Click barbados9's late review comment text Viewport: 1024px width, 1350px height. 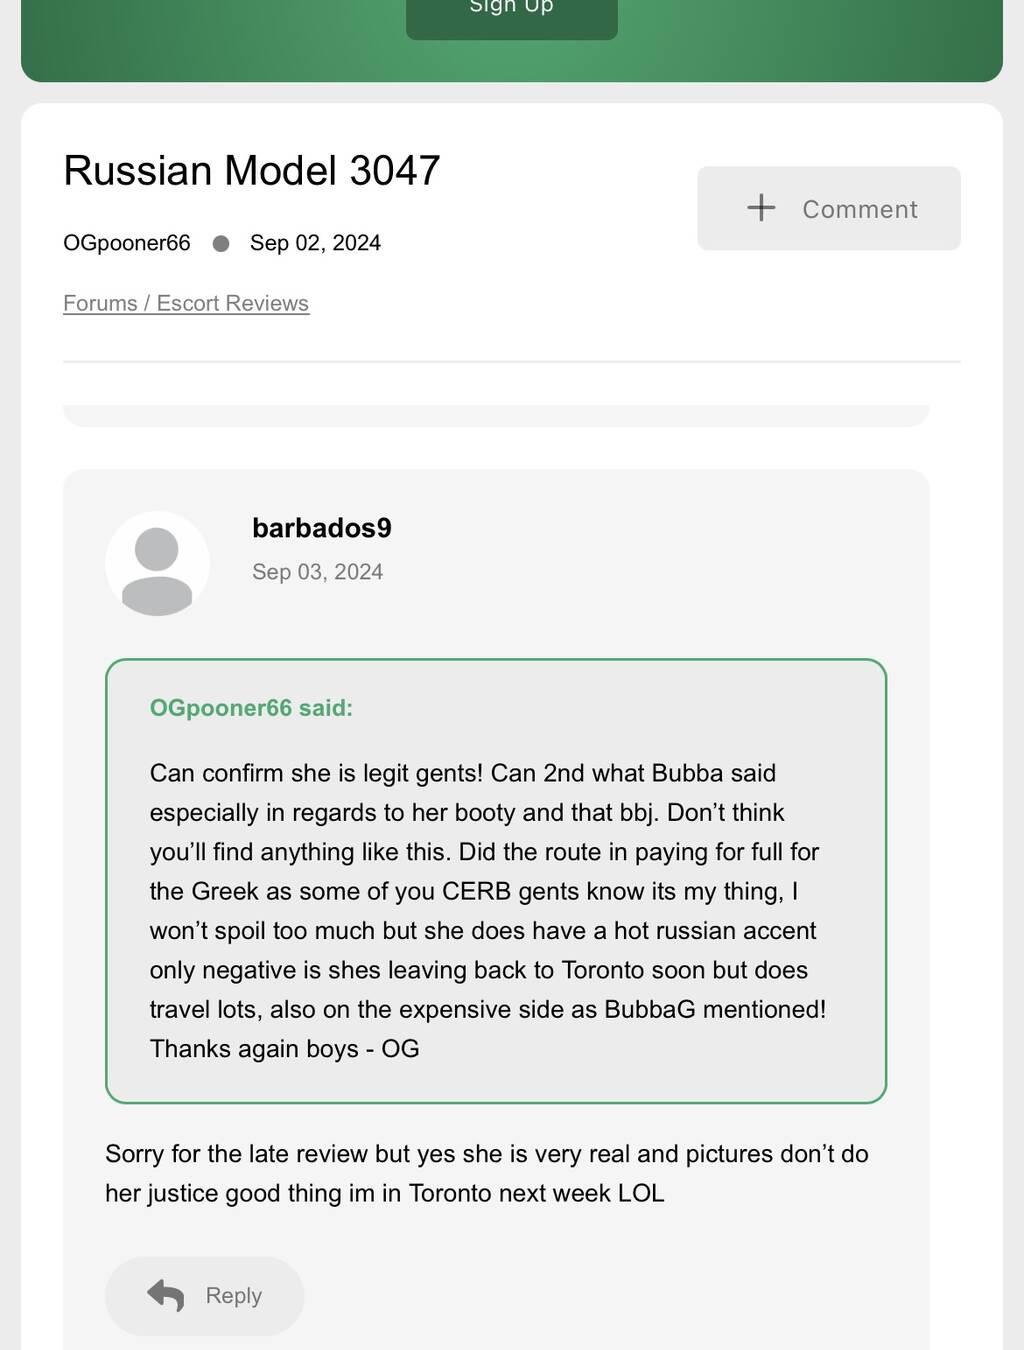click(486, 1173)
